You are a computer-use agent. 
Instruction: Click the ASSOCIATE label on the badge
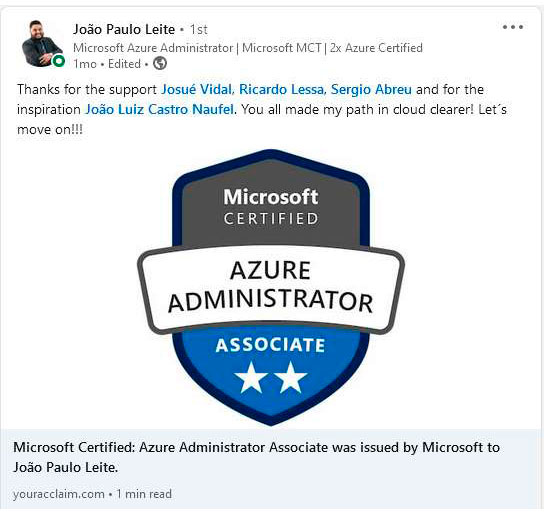point(270,345)
